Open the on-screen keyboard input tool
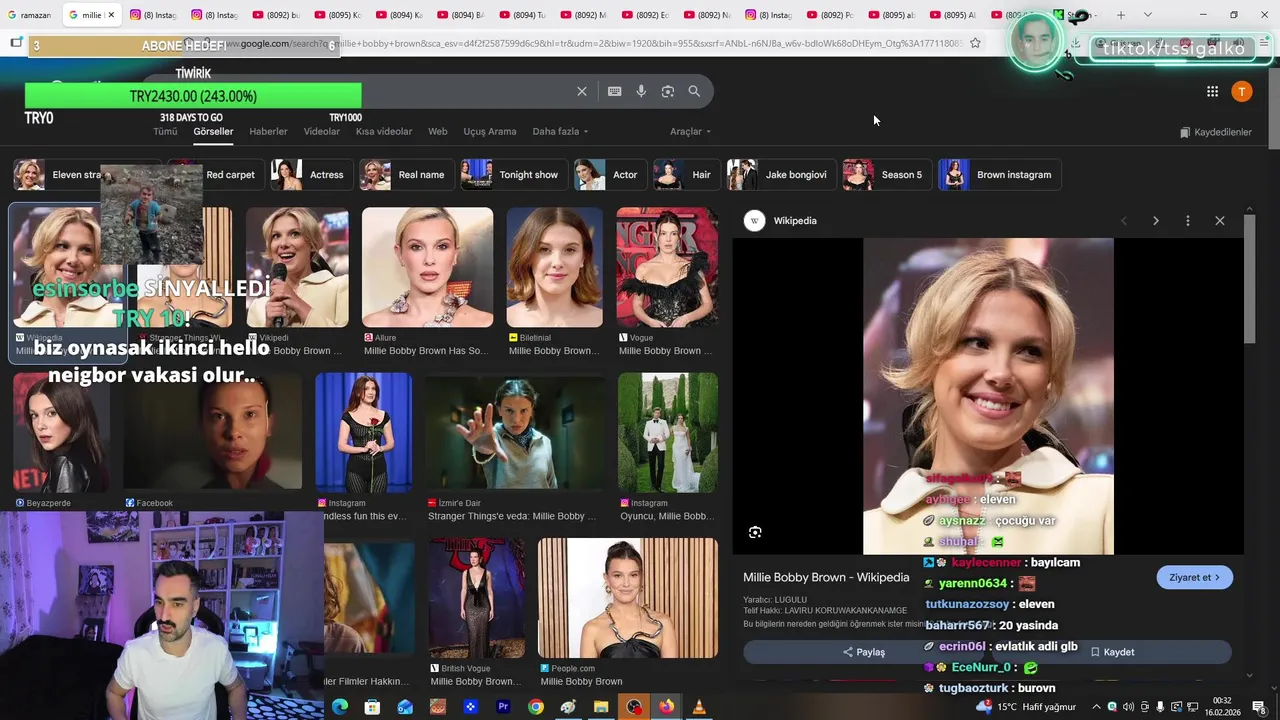 (x=614, y=91)
